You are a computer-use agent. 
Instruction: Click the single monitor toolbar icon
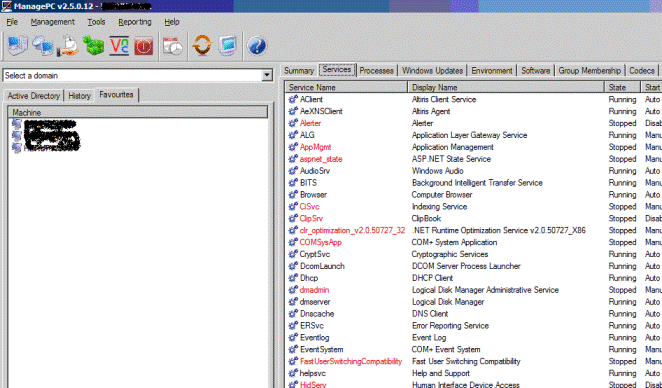pyautogui.click(x=228, y=46)
